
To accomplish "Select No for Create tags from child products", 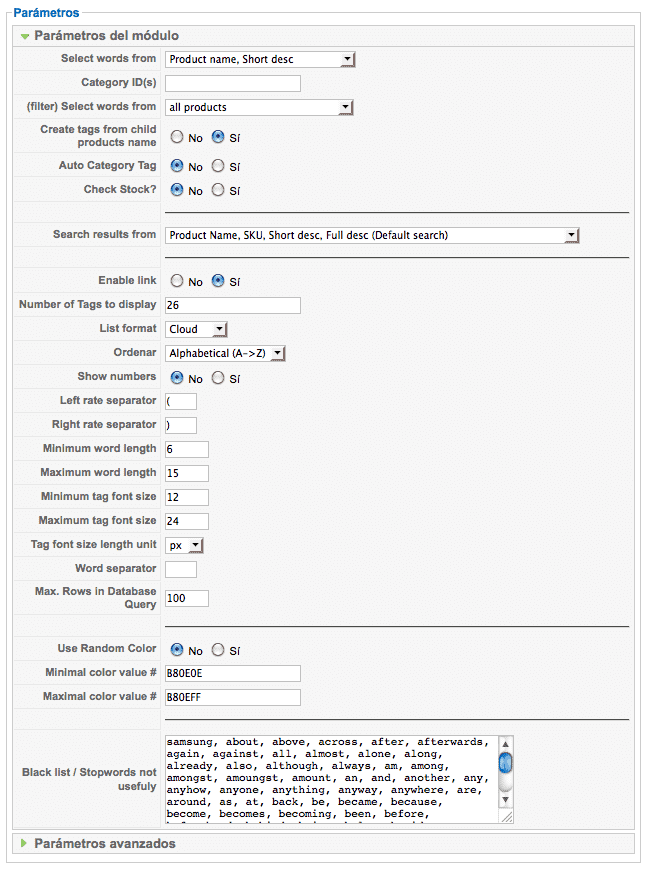I will pyautogui.click(x=177, y=136).
